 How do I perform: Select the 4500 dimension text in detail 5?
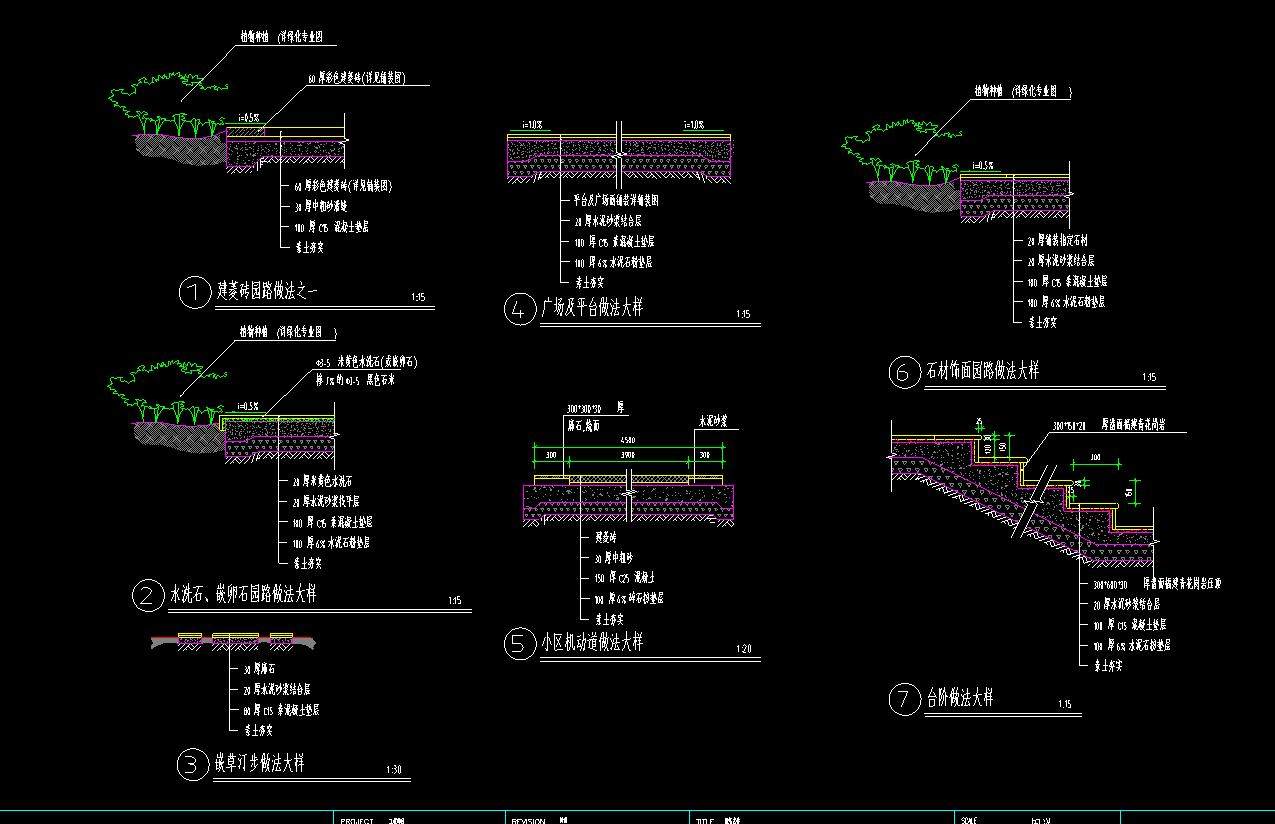coord(627,439)
